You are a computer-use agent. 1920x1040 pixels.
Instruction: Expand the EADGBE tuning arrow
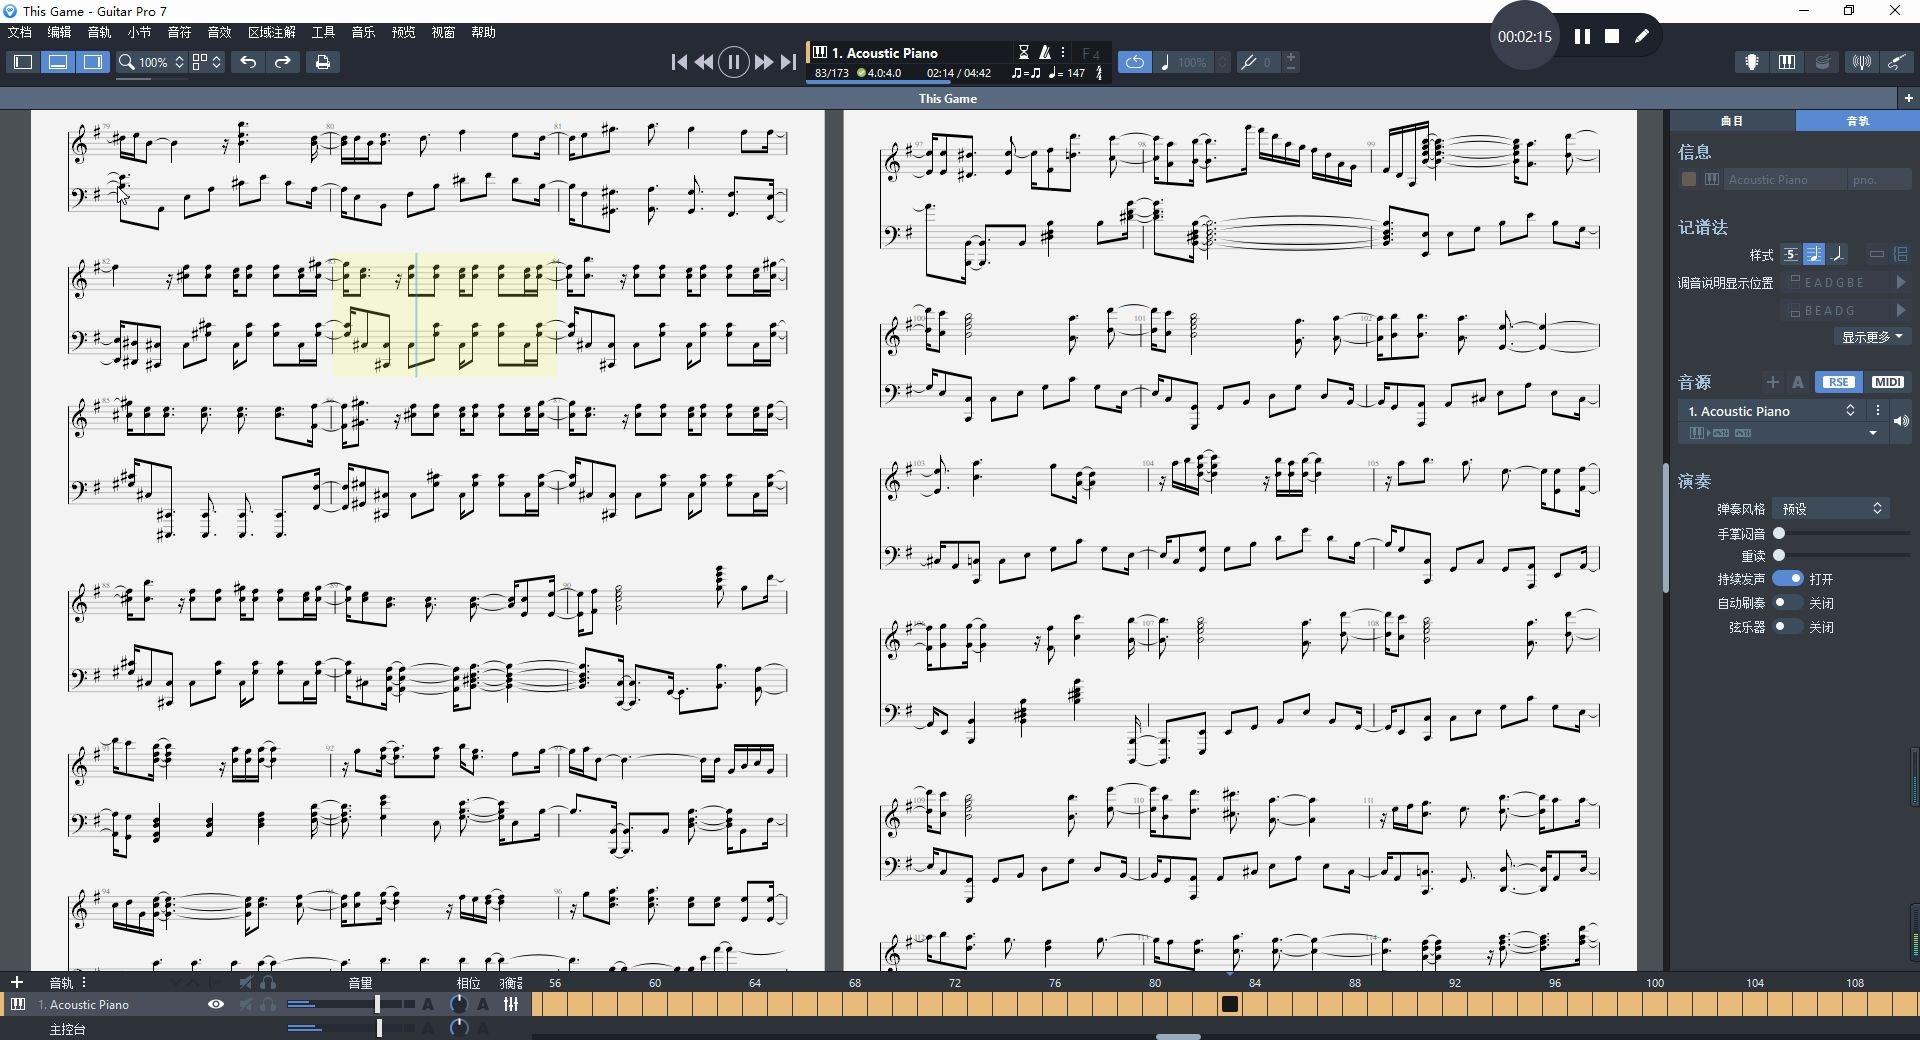point(1901,283)
